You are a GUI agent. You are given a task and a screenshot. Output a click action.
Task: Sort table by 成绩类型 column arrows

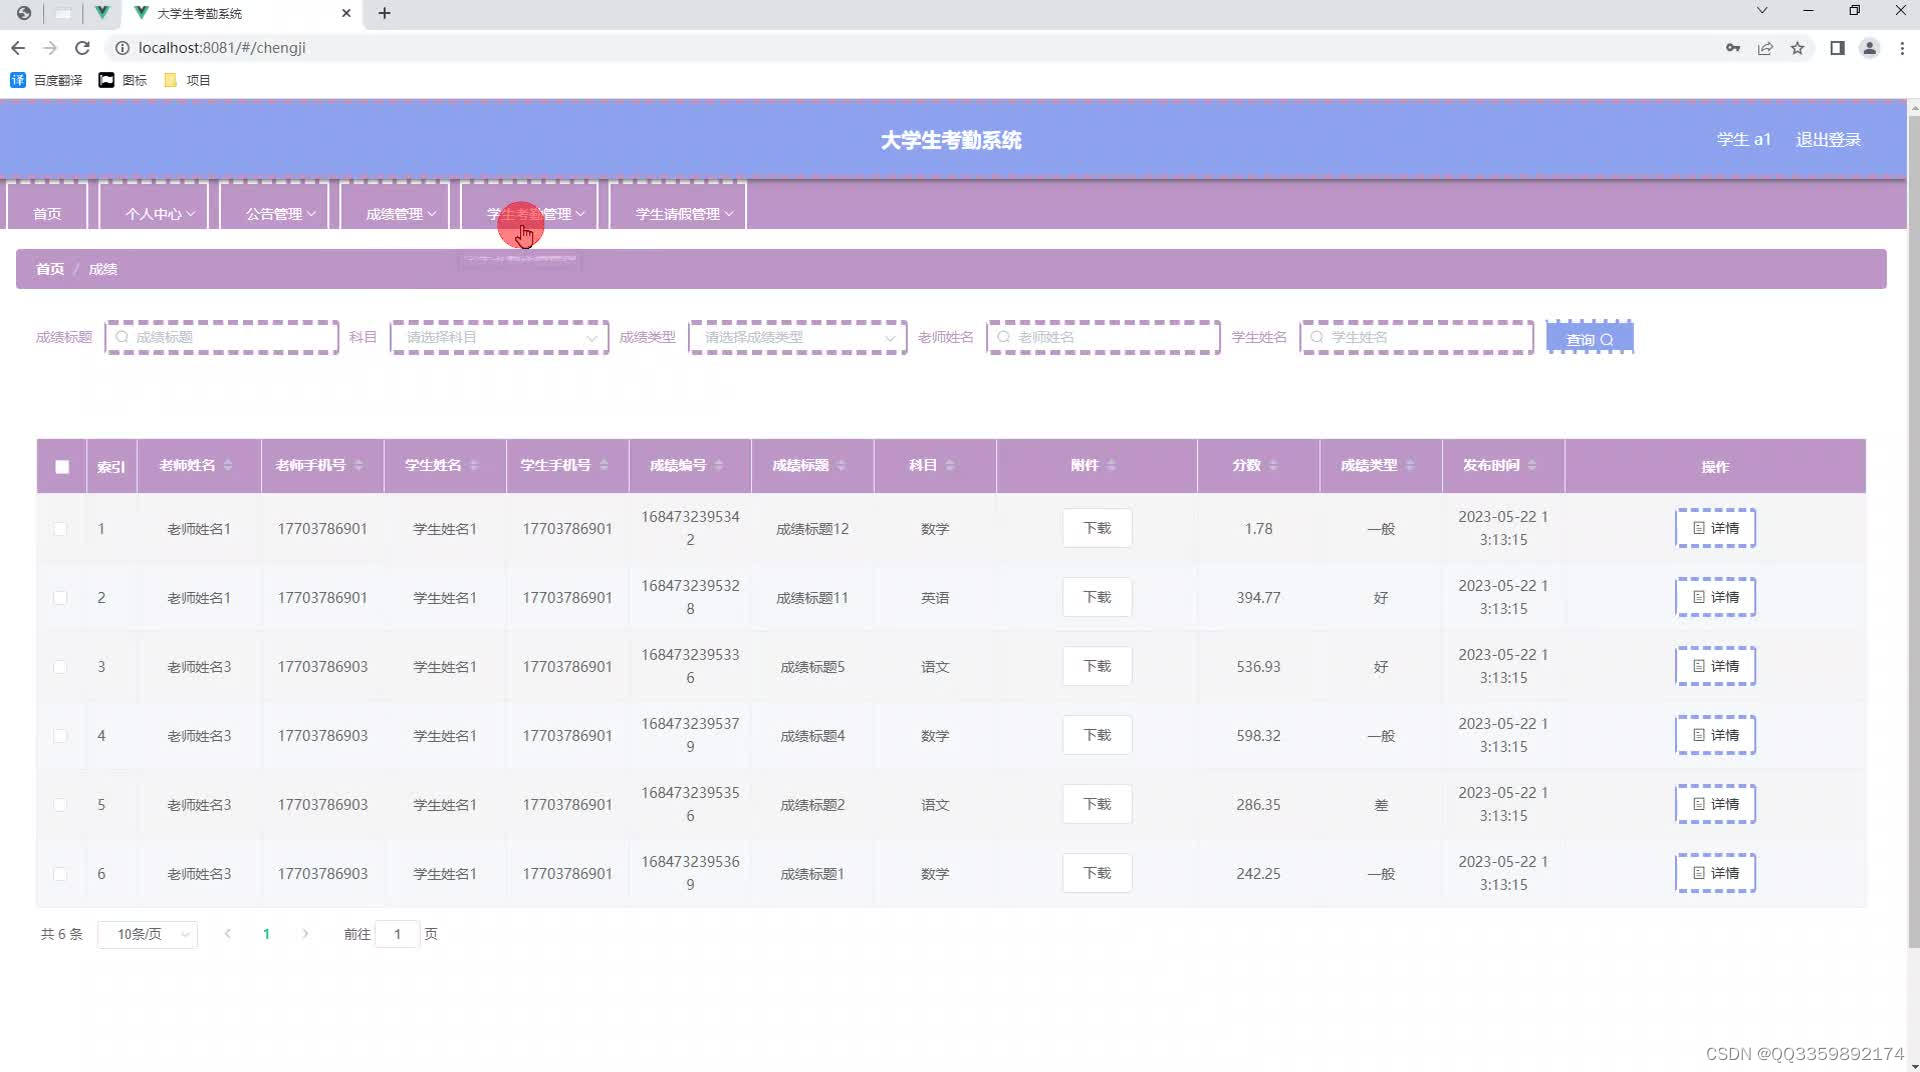[1410, 465]
